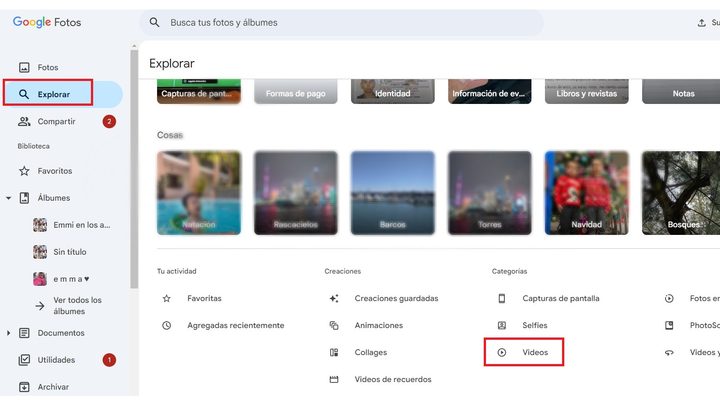Click the Favoritas link under Tu actividad
Viewport: 720px width, 405px height.
204,298
